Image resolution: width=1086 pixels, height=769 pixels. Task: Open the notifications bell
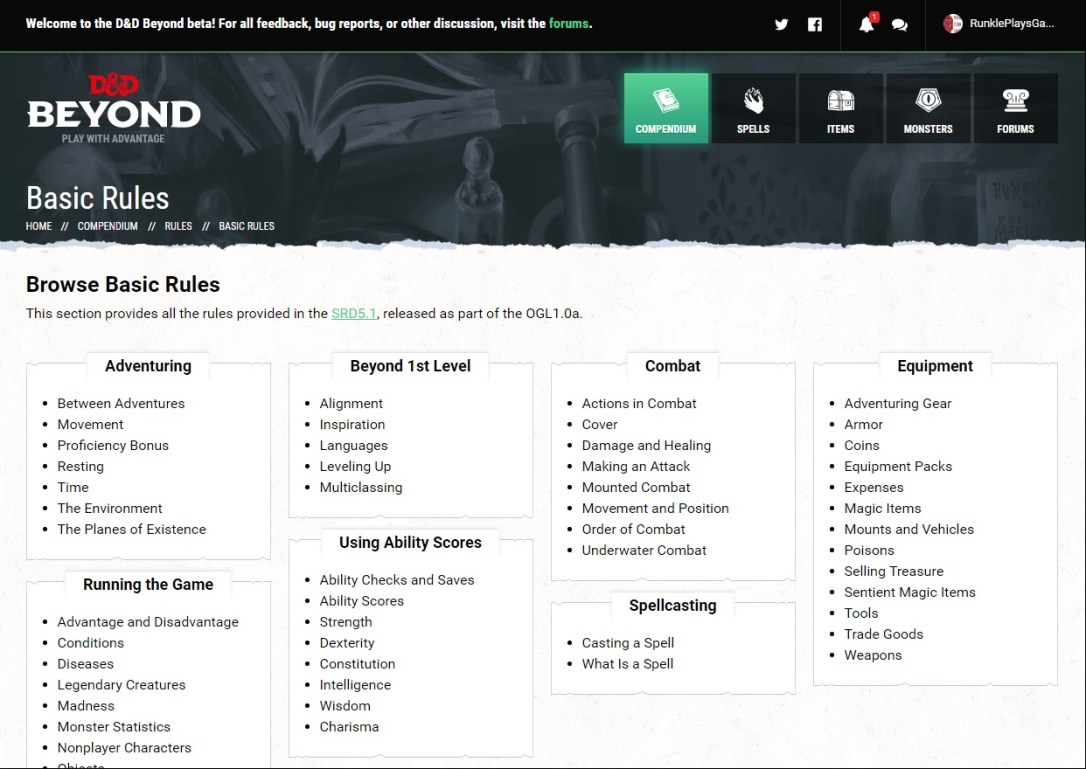point(866,24)
